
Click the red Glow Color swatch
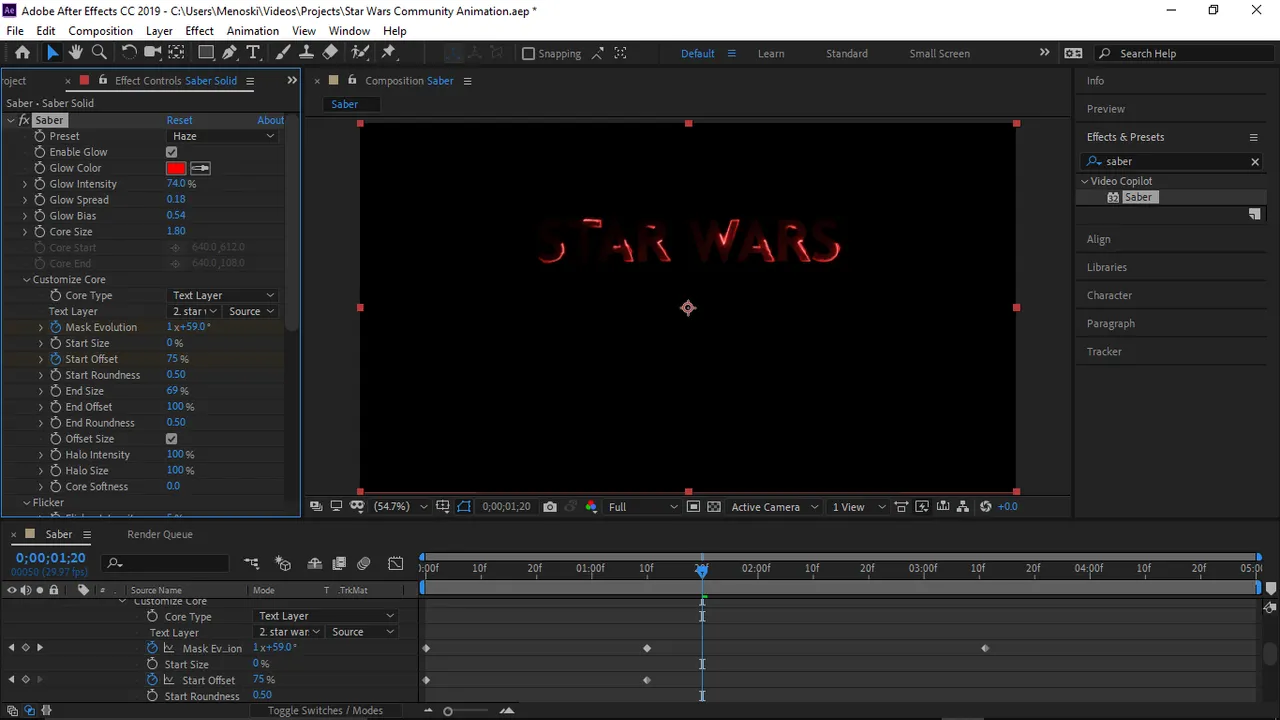tap(176, 168)
